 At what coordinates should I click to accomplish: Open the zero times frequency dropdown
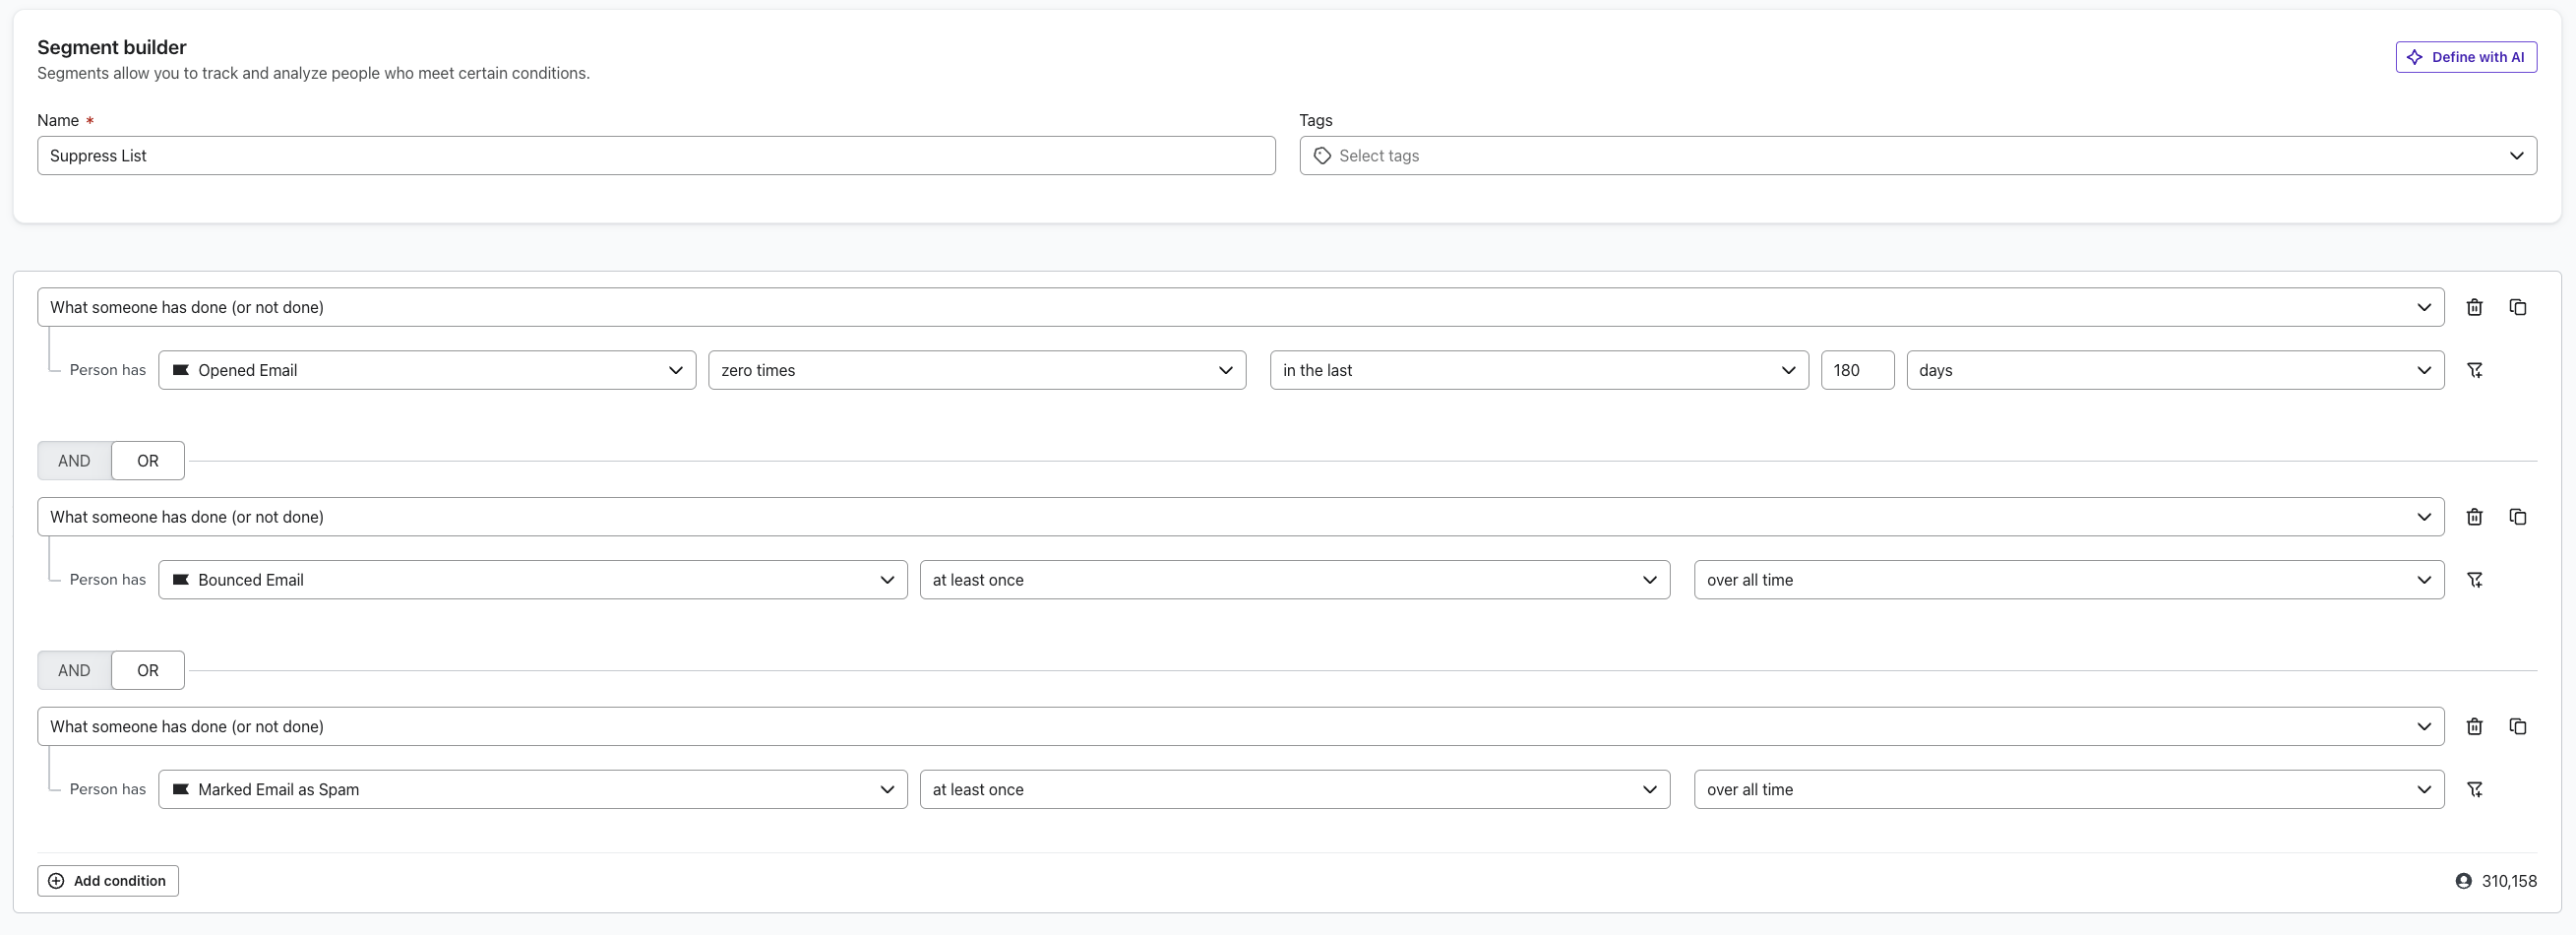(x=976, y=370)
